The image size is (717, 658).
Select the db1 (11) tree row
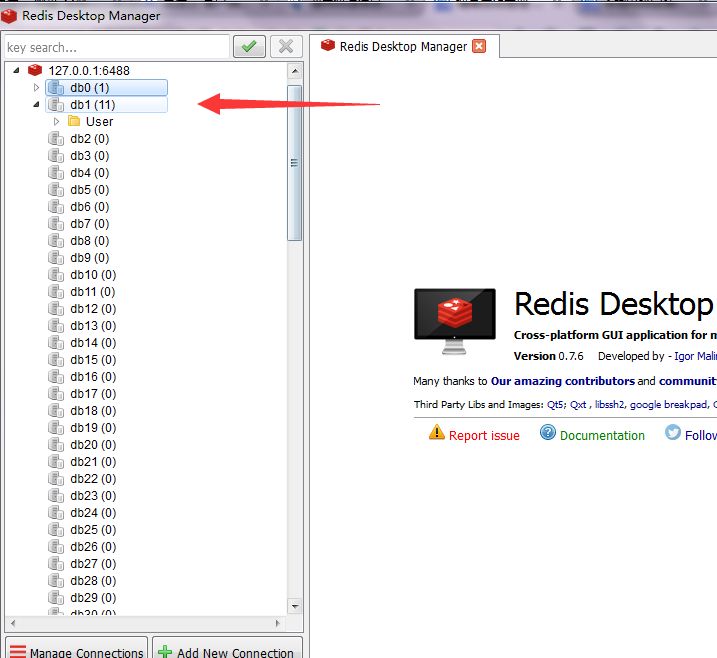click(x=107, y=105)
